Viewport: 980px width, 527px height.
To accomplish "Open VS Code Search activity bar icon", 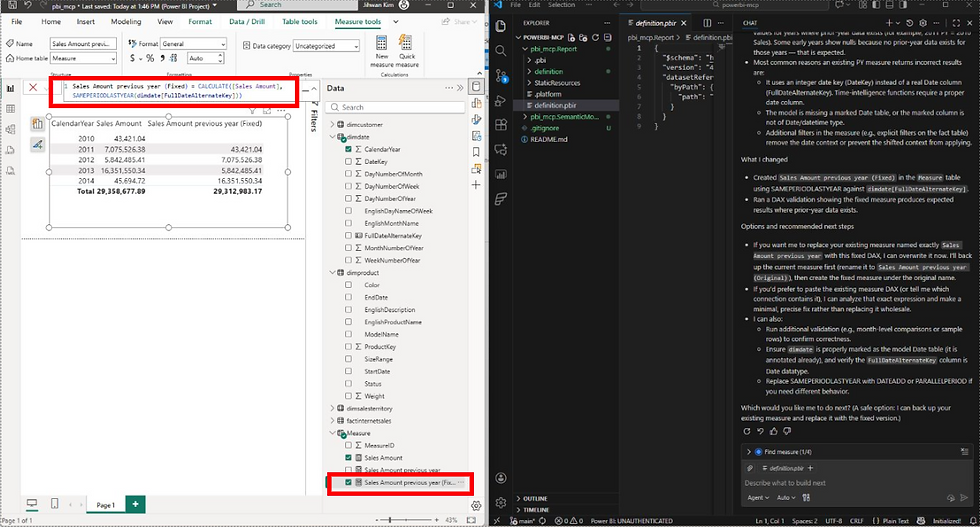I will coord(501,51).
